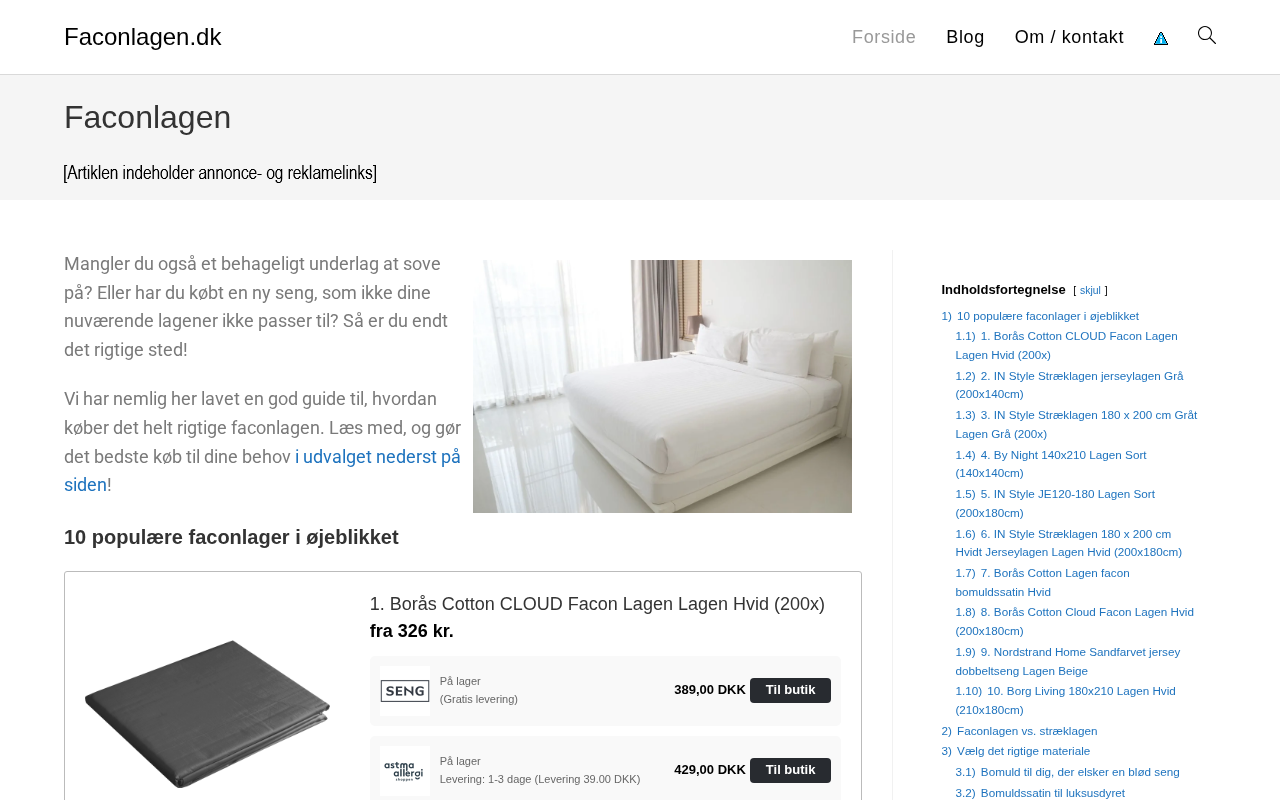Image resolution: width=1280 pixels, height=800 pixels.
Task: Follow the 'i udvalget nederst på siden' link
Action: tap(262, 471)
